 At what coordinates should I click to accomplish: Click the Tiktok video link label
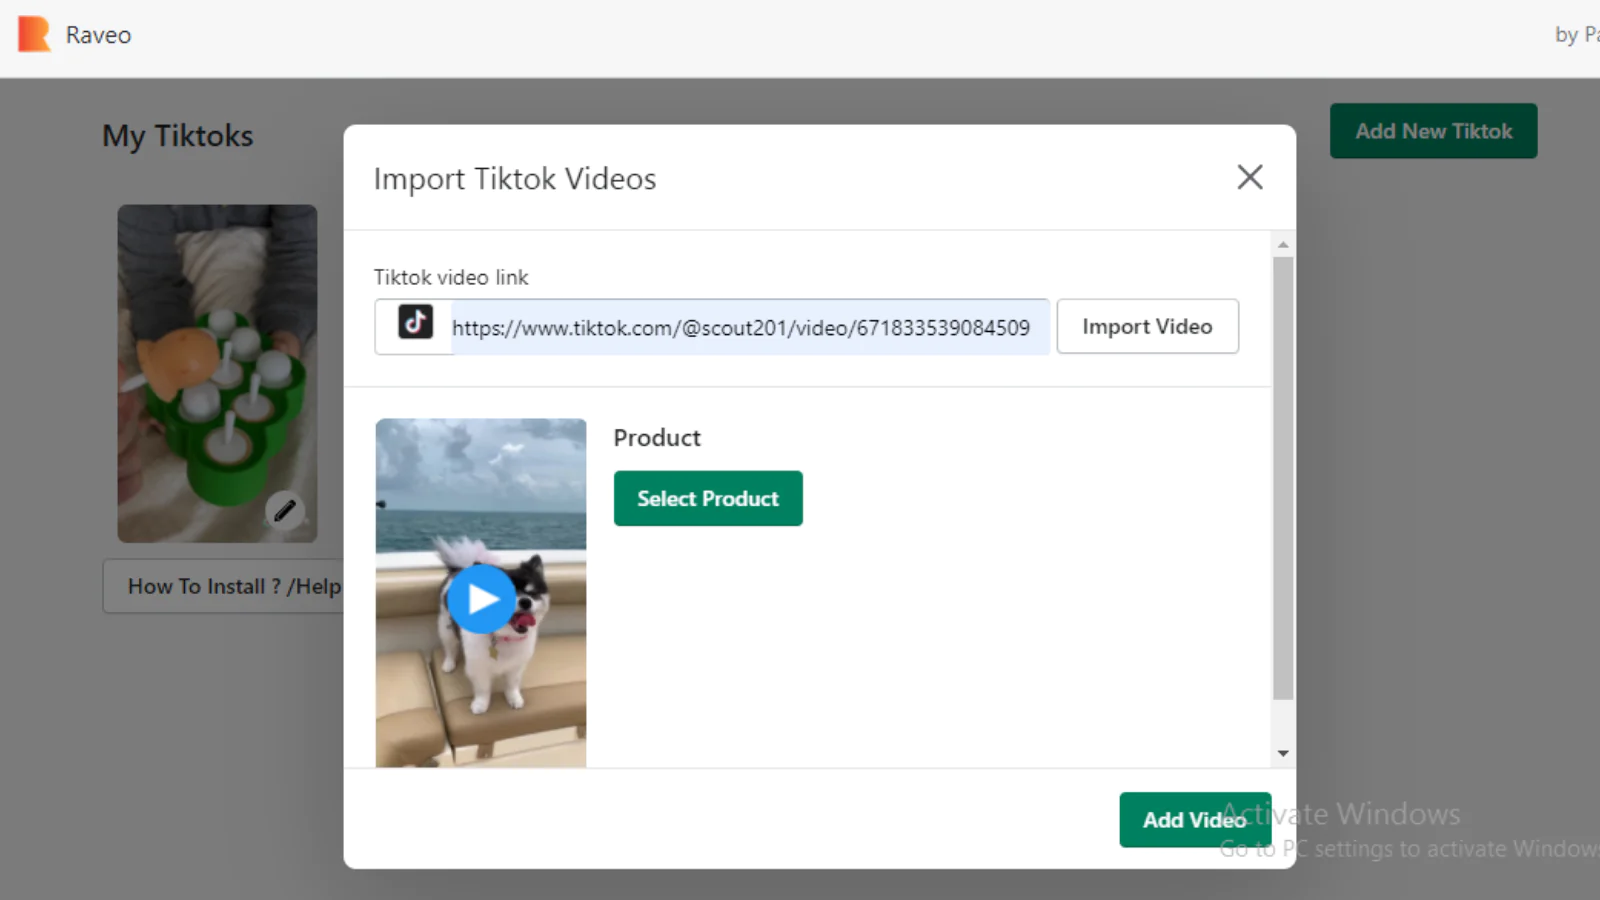451,278
